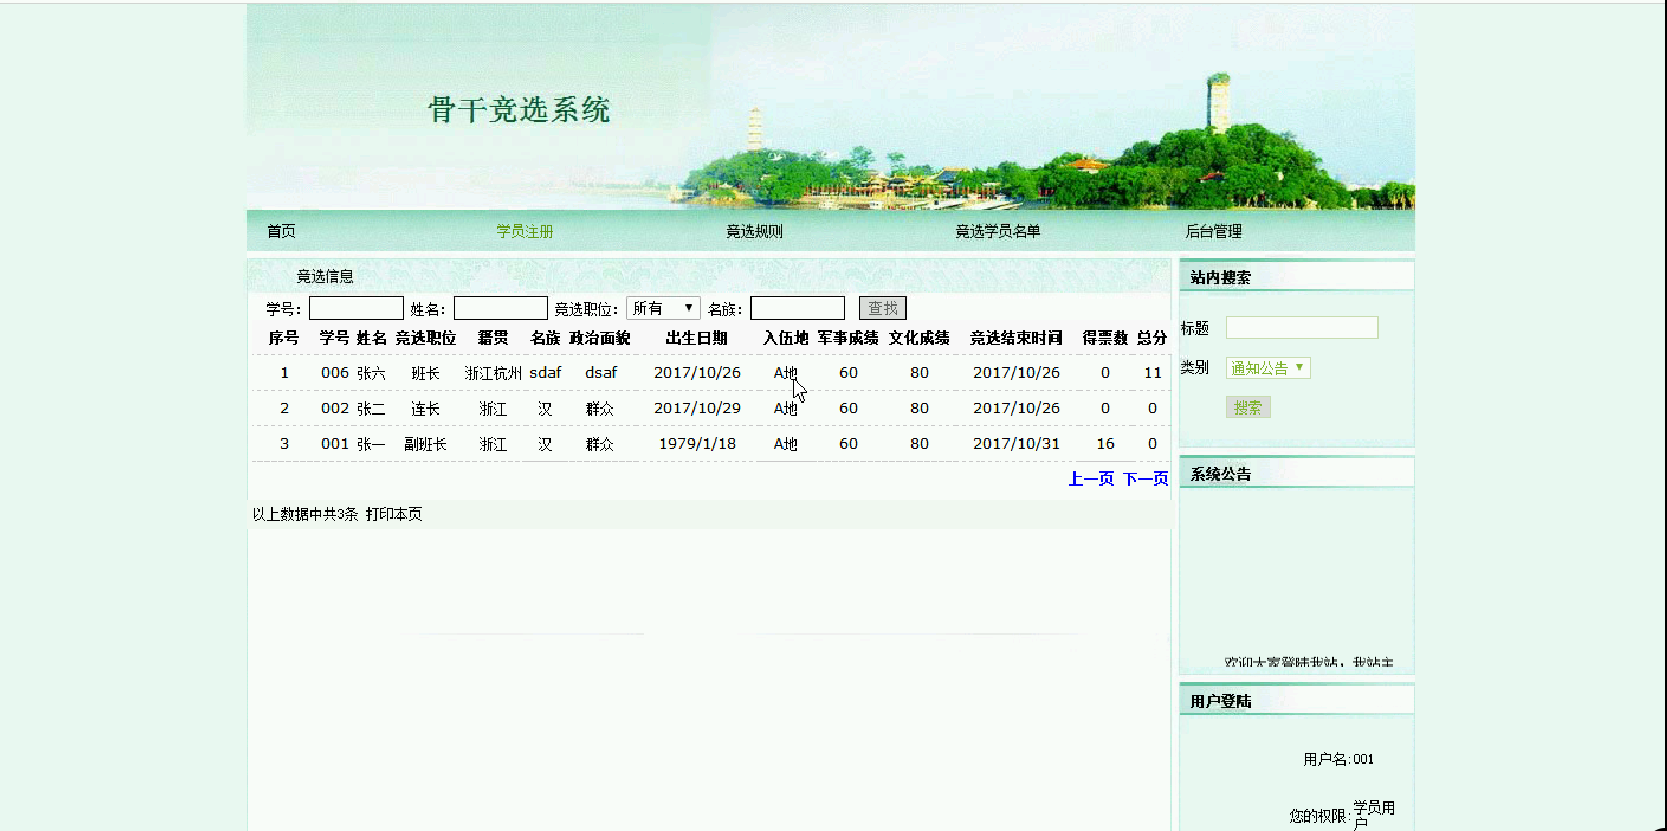This screenshot has height=831, width=1667.
Task: Select student number 001 in the table
Action: point(335,444)
